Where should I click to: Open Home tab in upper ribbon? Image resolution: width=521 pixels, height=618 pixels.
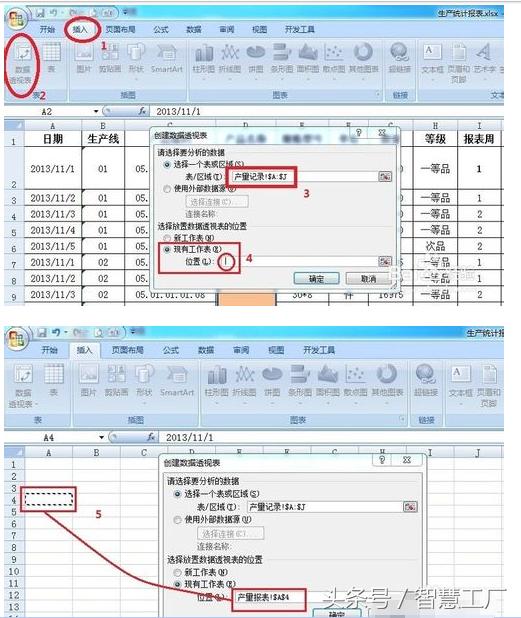47,29
